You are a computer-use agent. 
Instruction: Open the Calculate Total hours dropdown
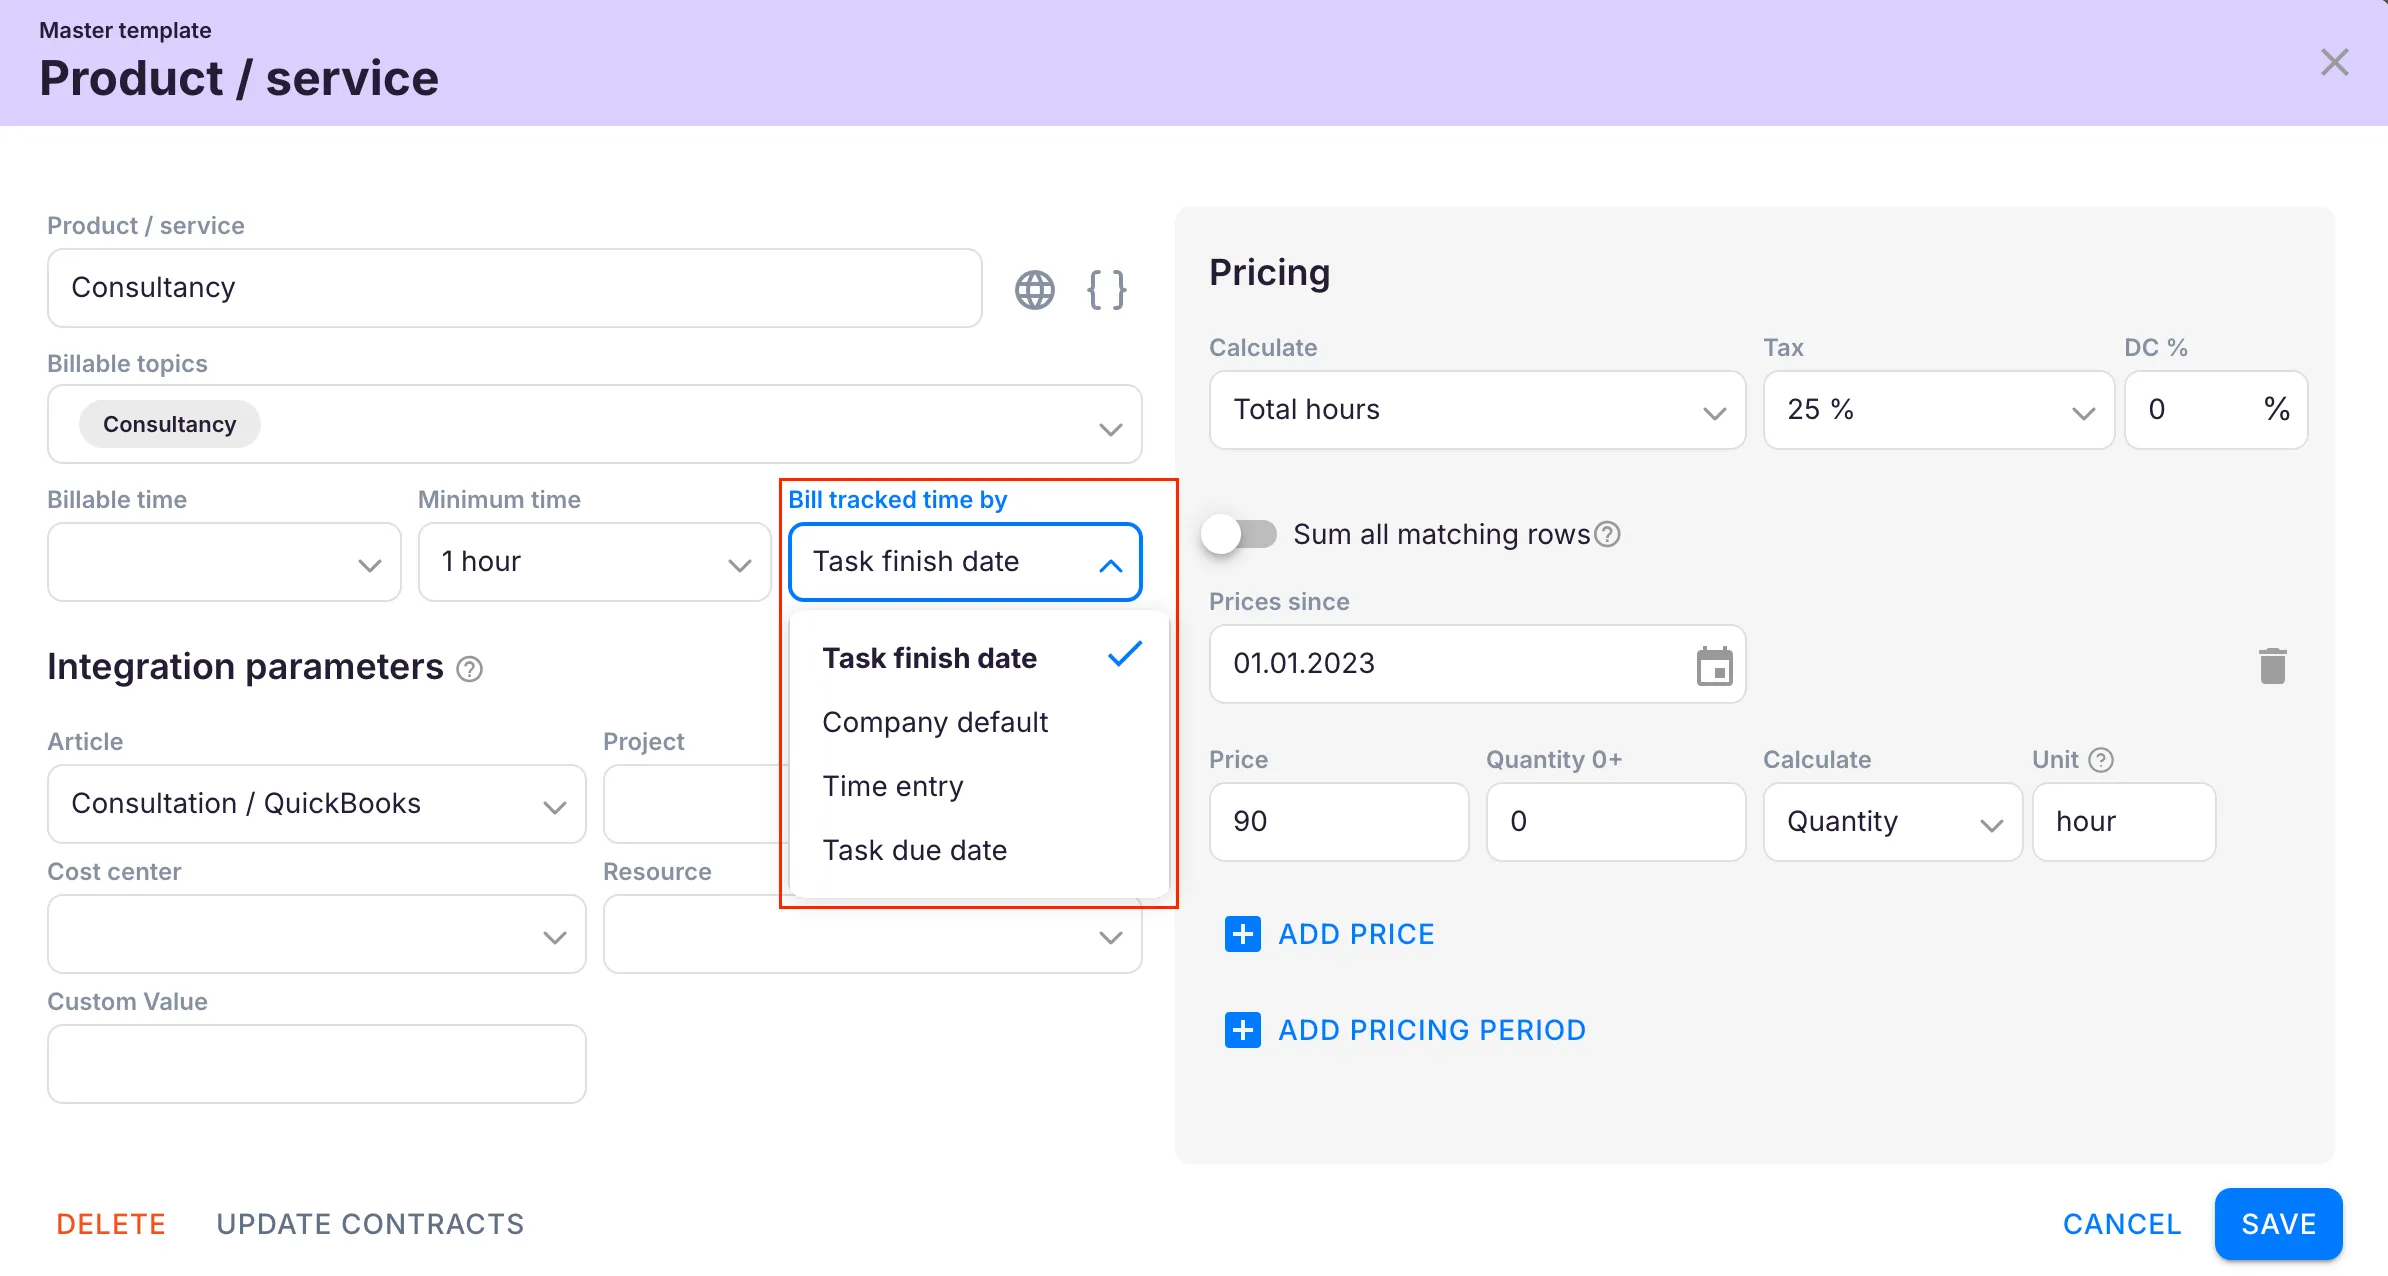point(1476,410)
